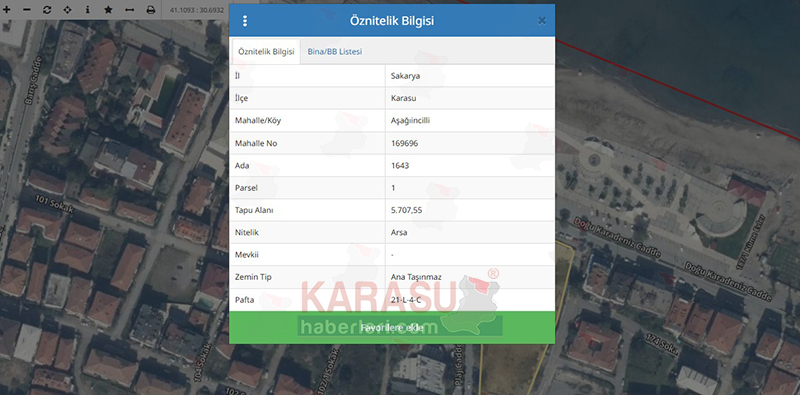Select the Zemin Tip value Ana Taşınmaz
Screen dimensions: 800x395
click(416, 277)
